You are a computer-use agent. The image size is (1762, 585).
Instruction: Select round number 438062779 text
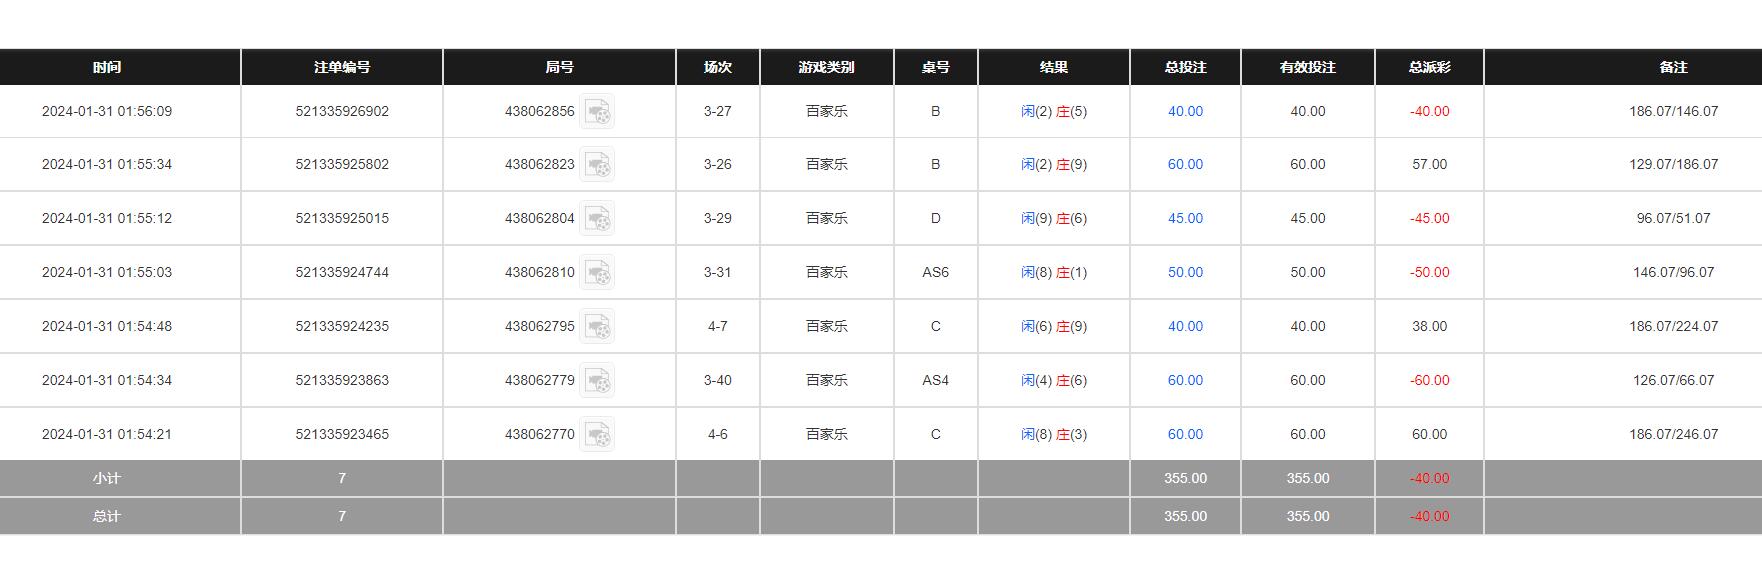point(540,380)
